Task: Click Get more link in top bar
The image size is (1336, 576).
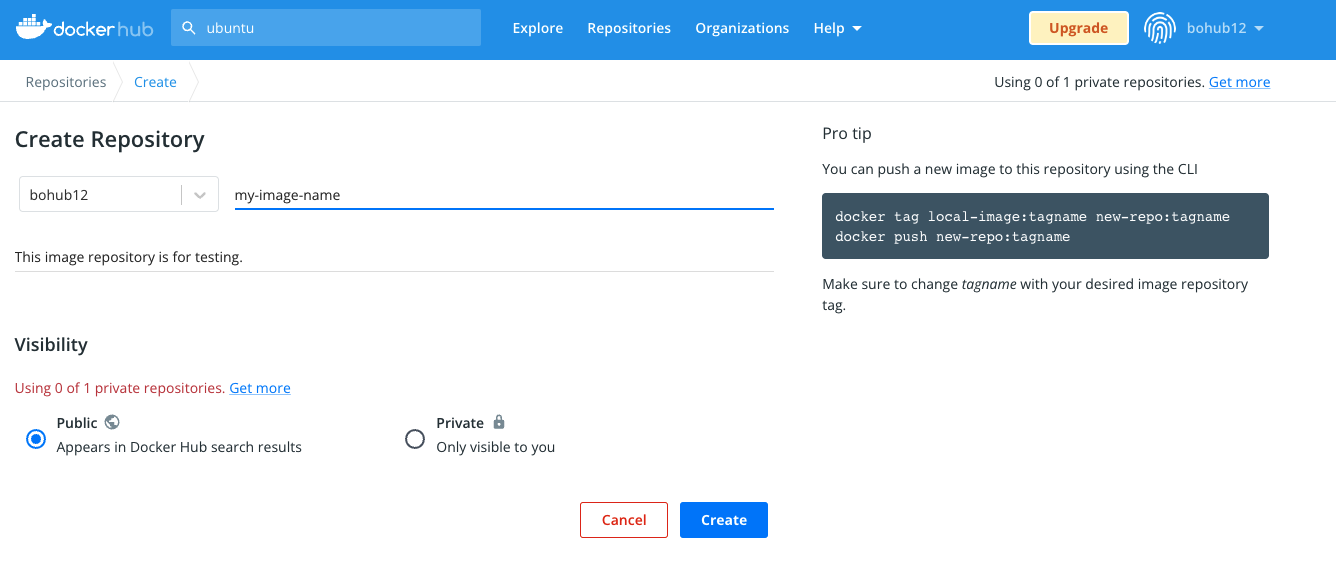Action: pos(1239,82)
